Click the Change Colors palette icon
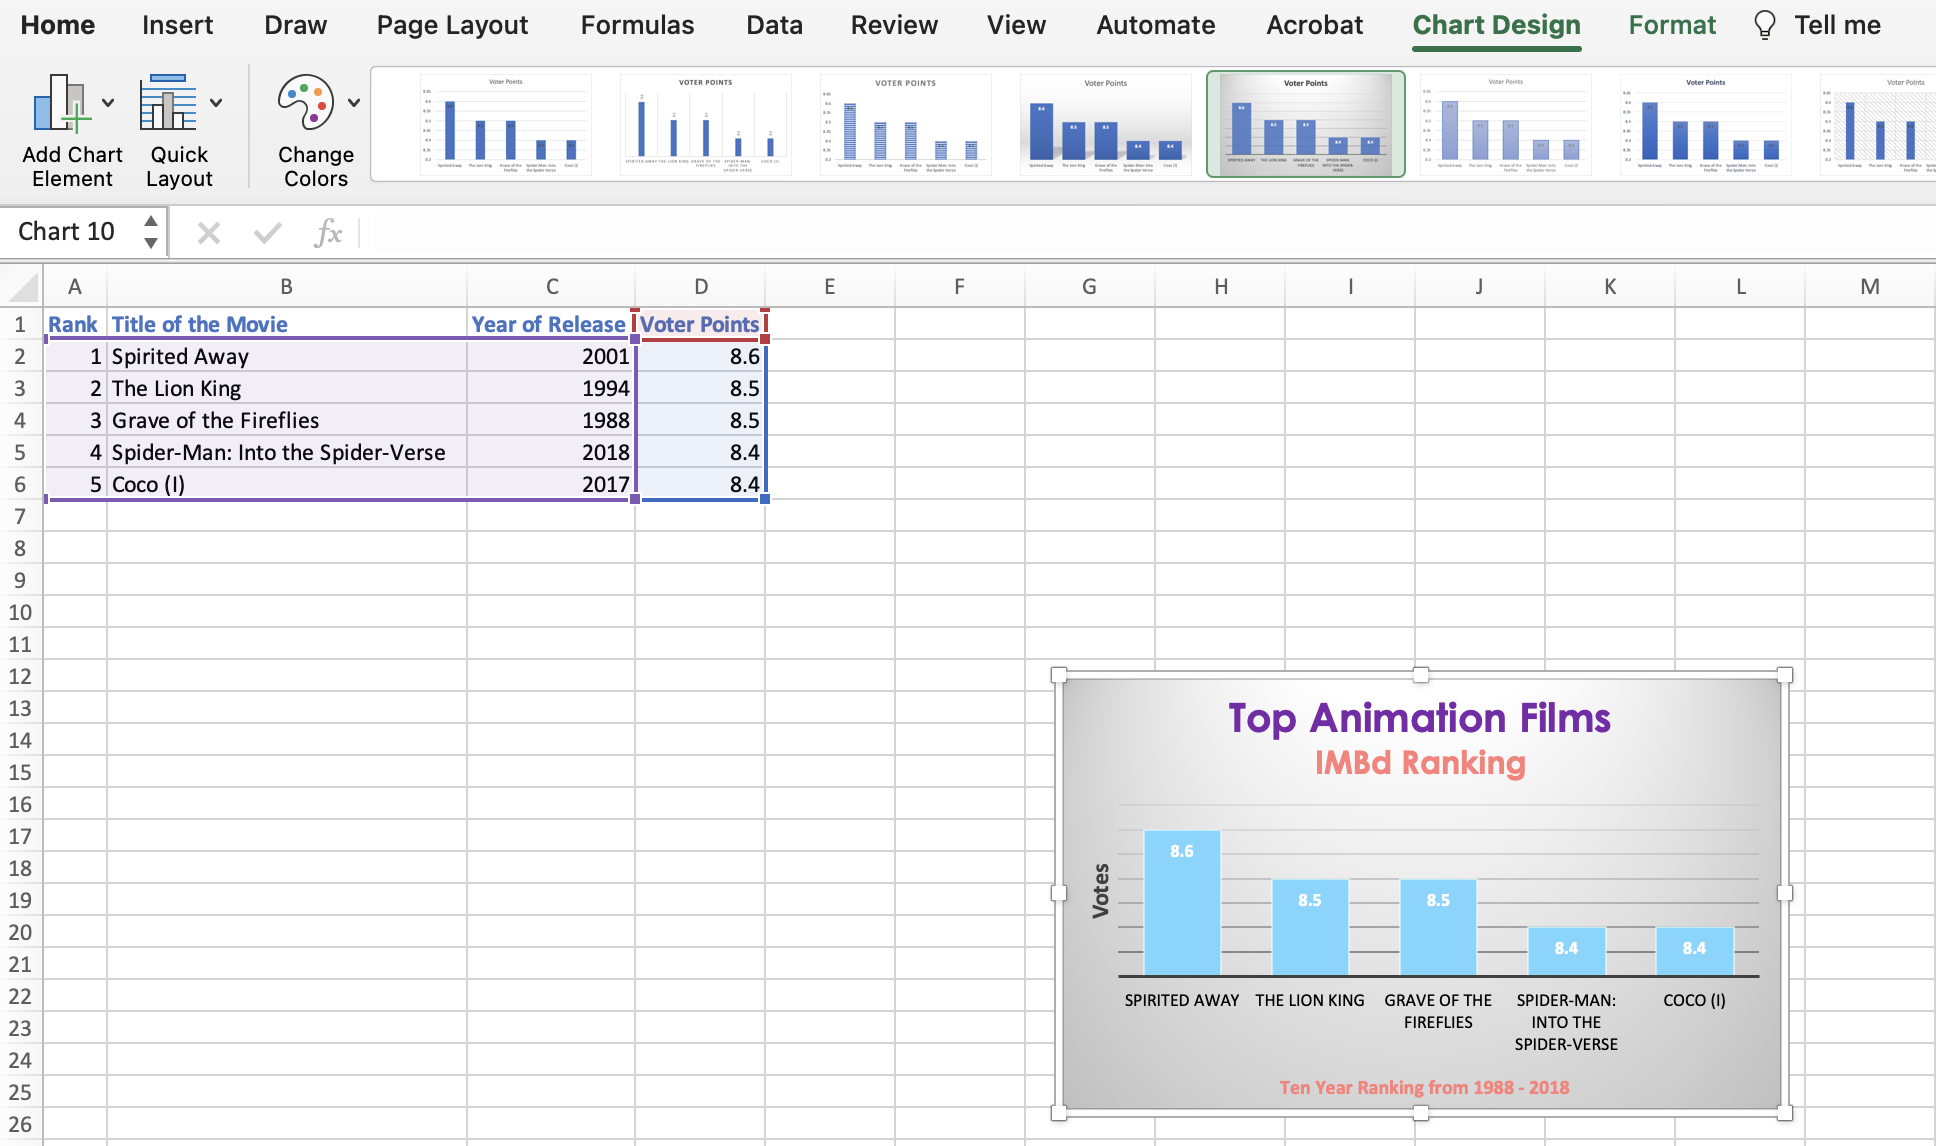 306,103
